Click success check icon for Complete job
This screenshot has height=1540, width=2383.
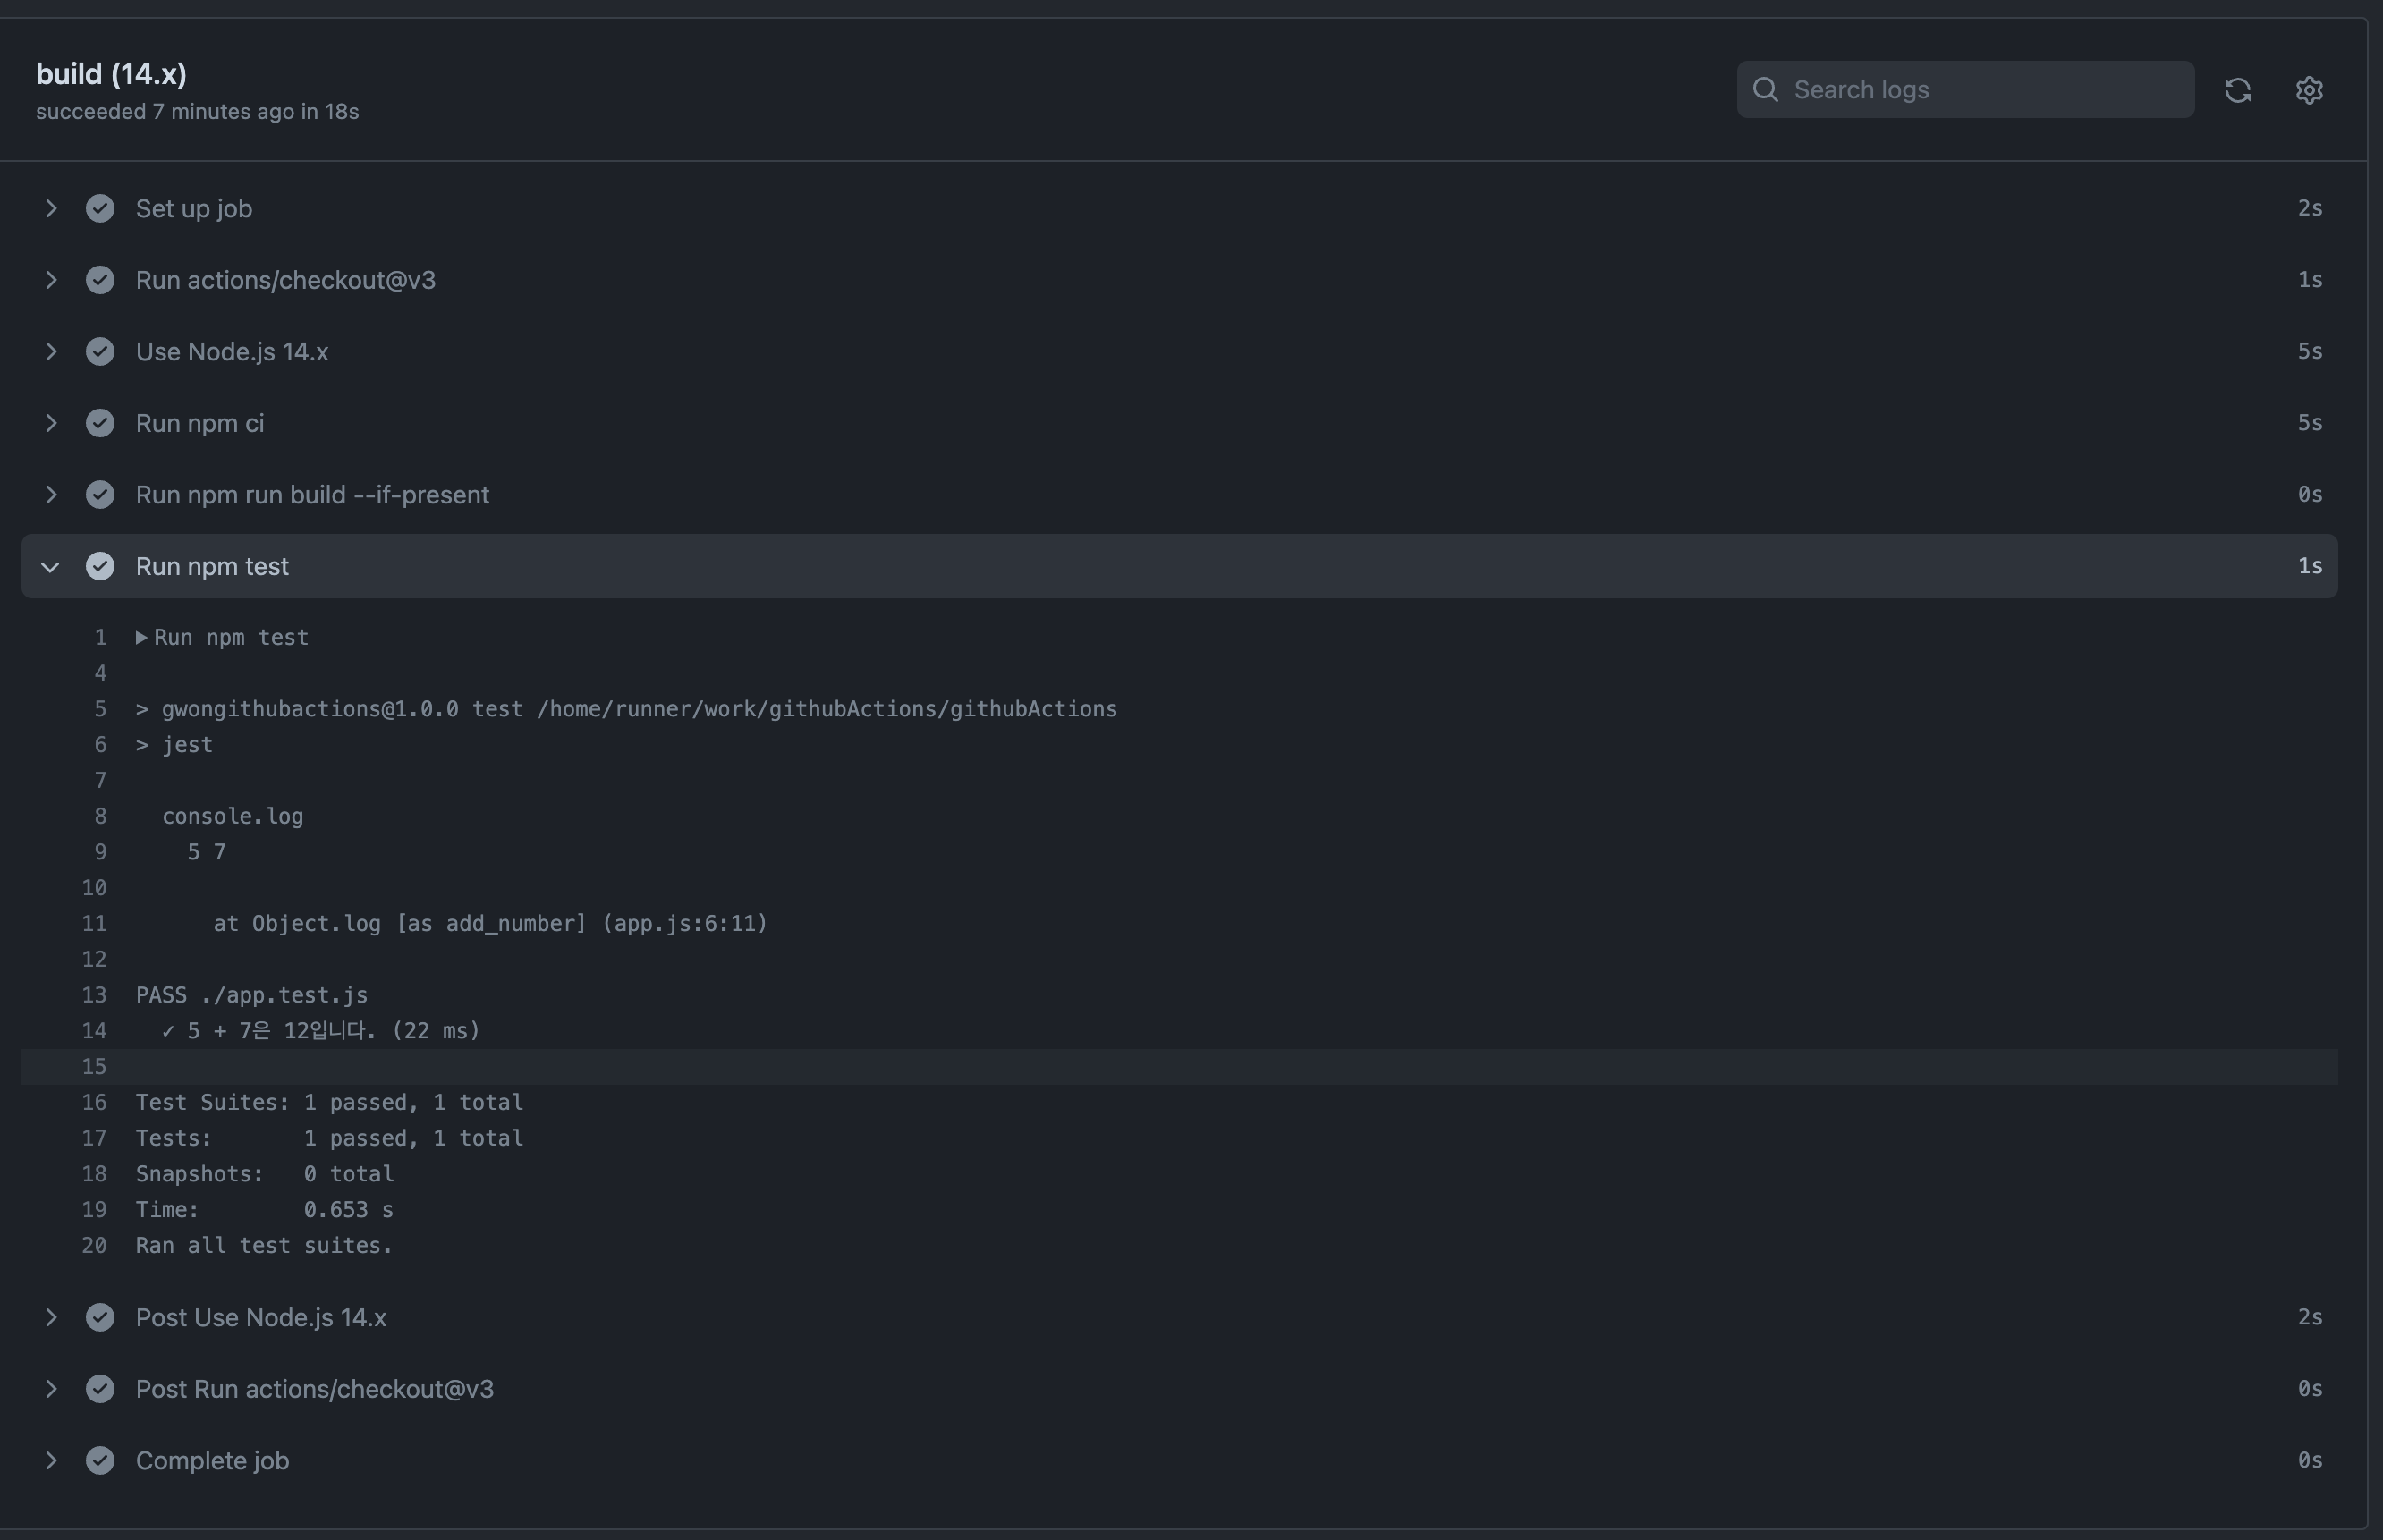(100, 1461)
